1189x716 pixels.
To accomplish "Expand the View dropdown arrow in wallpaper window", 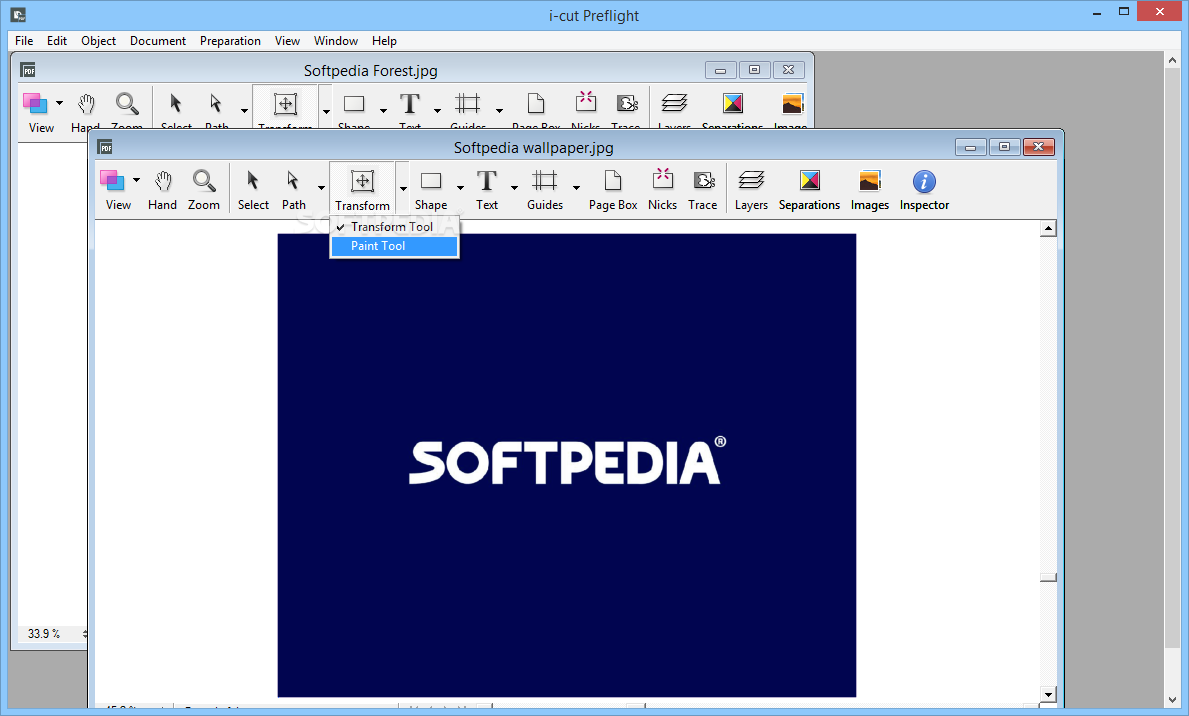I will (x=136, y=181).
